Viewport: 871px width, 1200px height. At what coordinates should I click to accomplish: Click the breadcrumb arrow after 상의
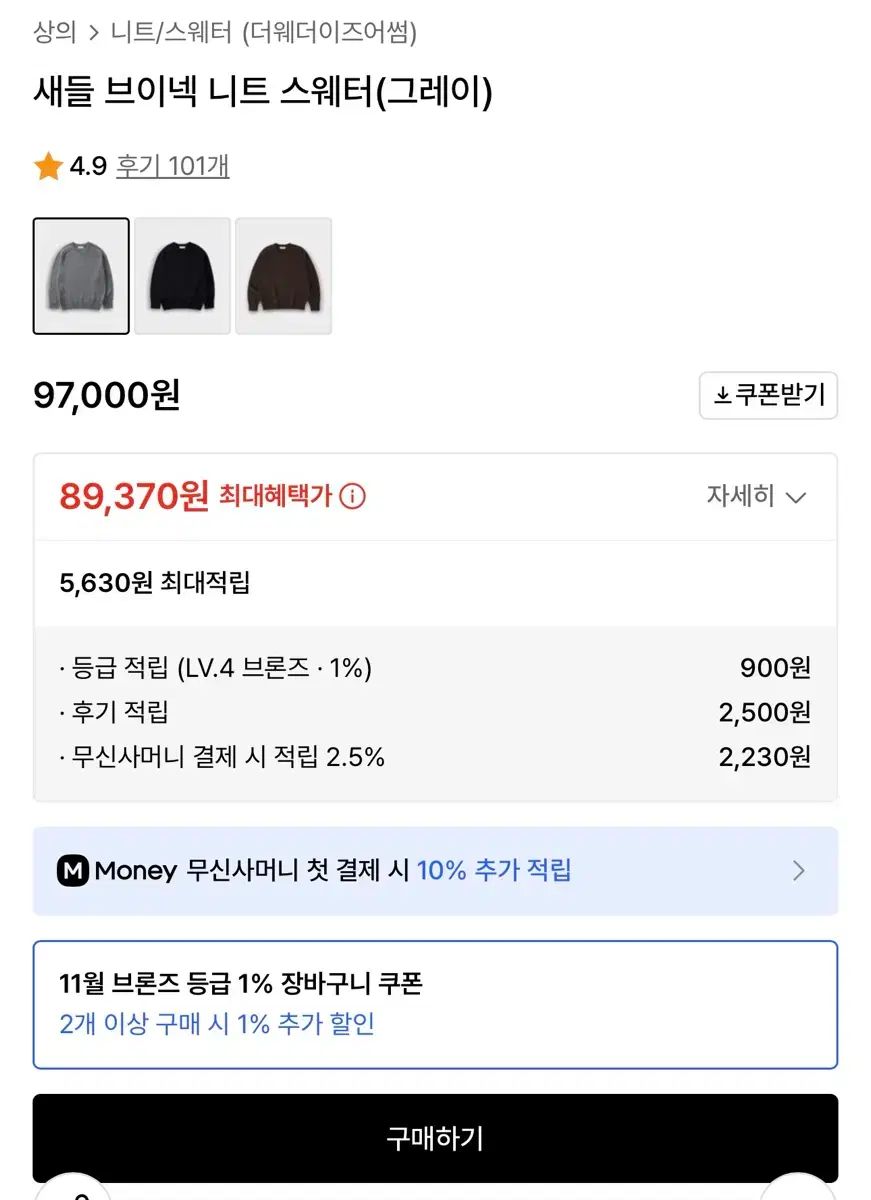pos(94,33)
